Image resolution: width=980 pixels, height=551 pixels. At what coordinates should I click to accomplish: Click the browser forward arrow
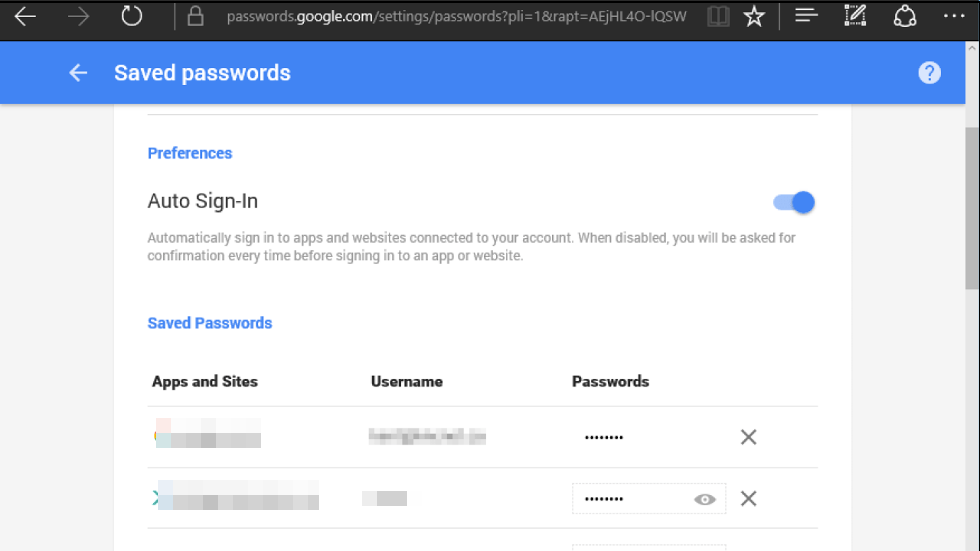78,16
